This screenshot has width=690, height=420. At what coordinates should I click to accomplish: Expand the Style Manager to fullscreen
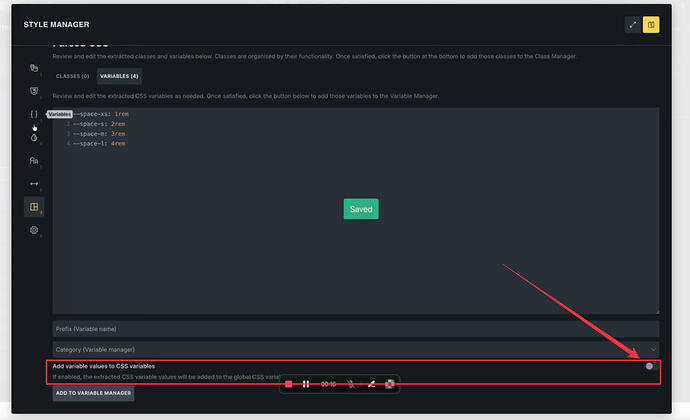pos(632,25)
